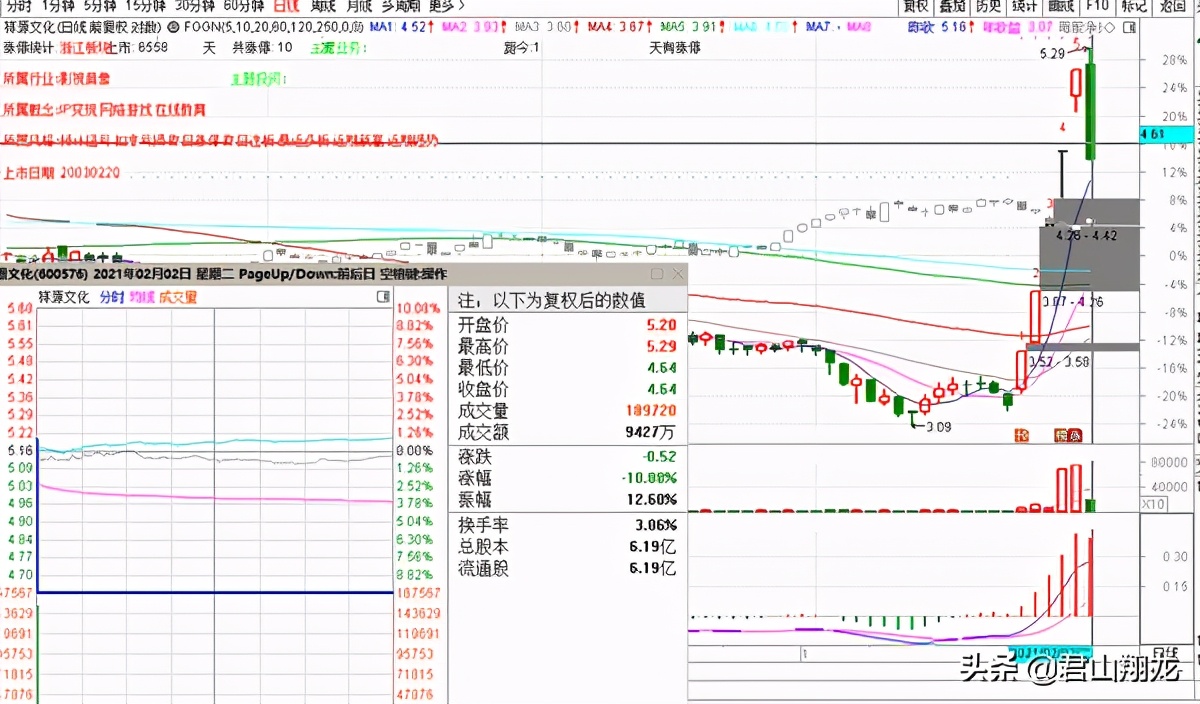
Task: Select the 30分钟 period tab
Action: tap(195, 6)
